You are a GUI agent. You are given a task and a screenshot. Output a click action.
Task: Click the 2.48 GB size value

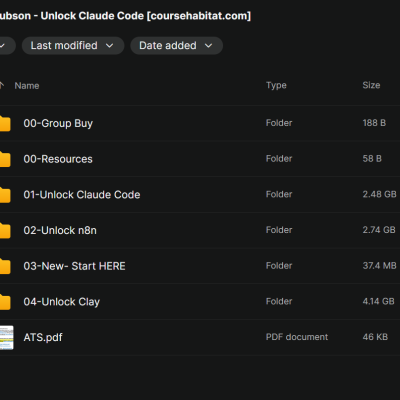pos(379,194)
